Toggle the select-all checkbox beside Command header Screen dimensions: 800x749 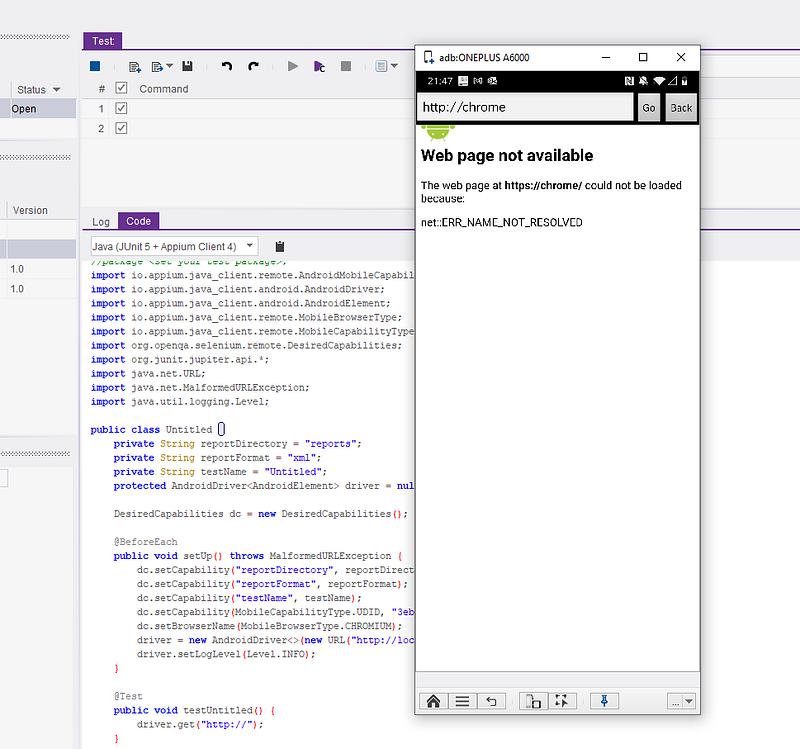[121, 88]
